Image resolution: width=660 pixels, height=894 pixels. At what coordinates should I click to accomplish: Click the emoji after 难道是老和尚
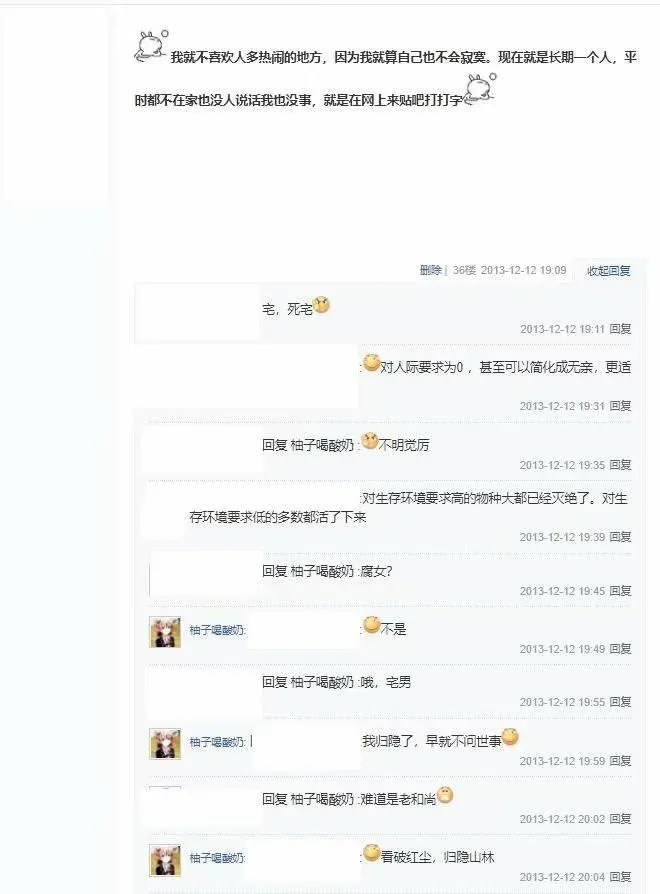tap(445, 795)
